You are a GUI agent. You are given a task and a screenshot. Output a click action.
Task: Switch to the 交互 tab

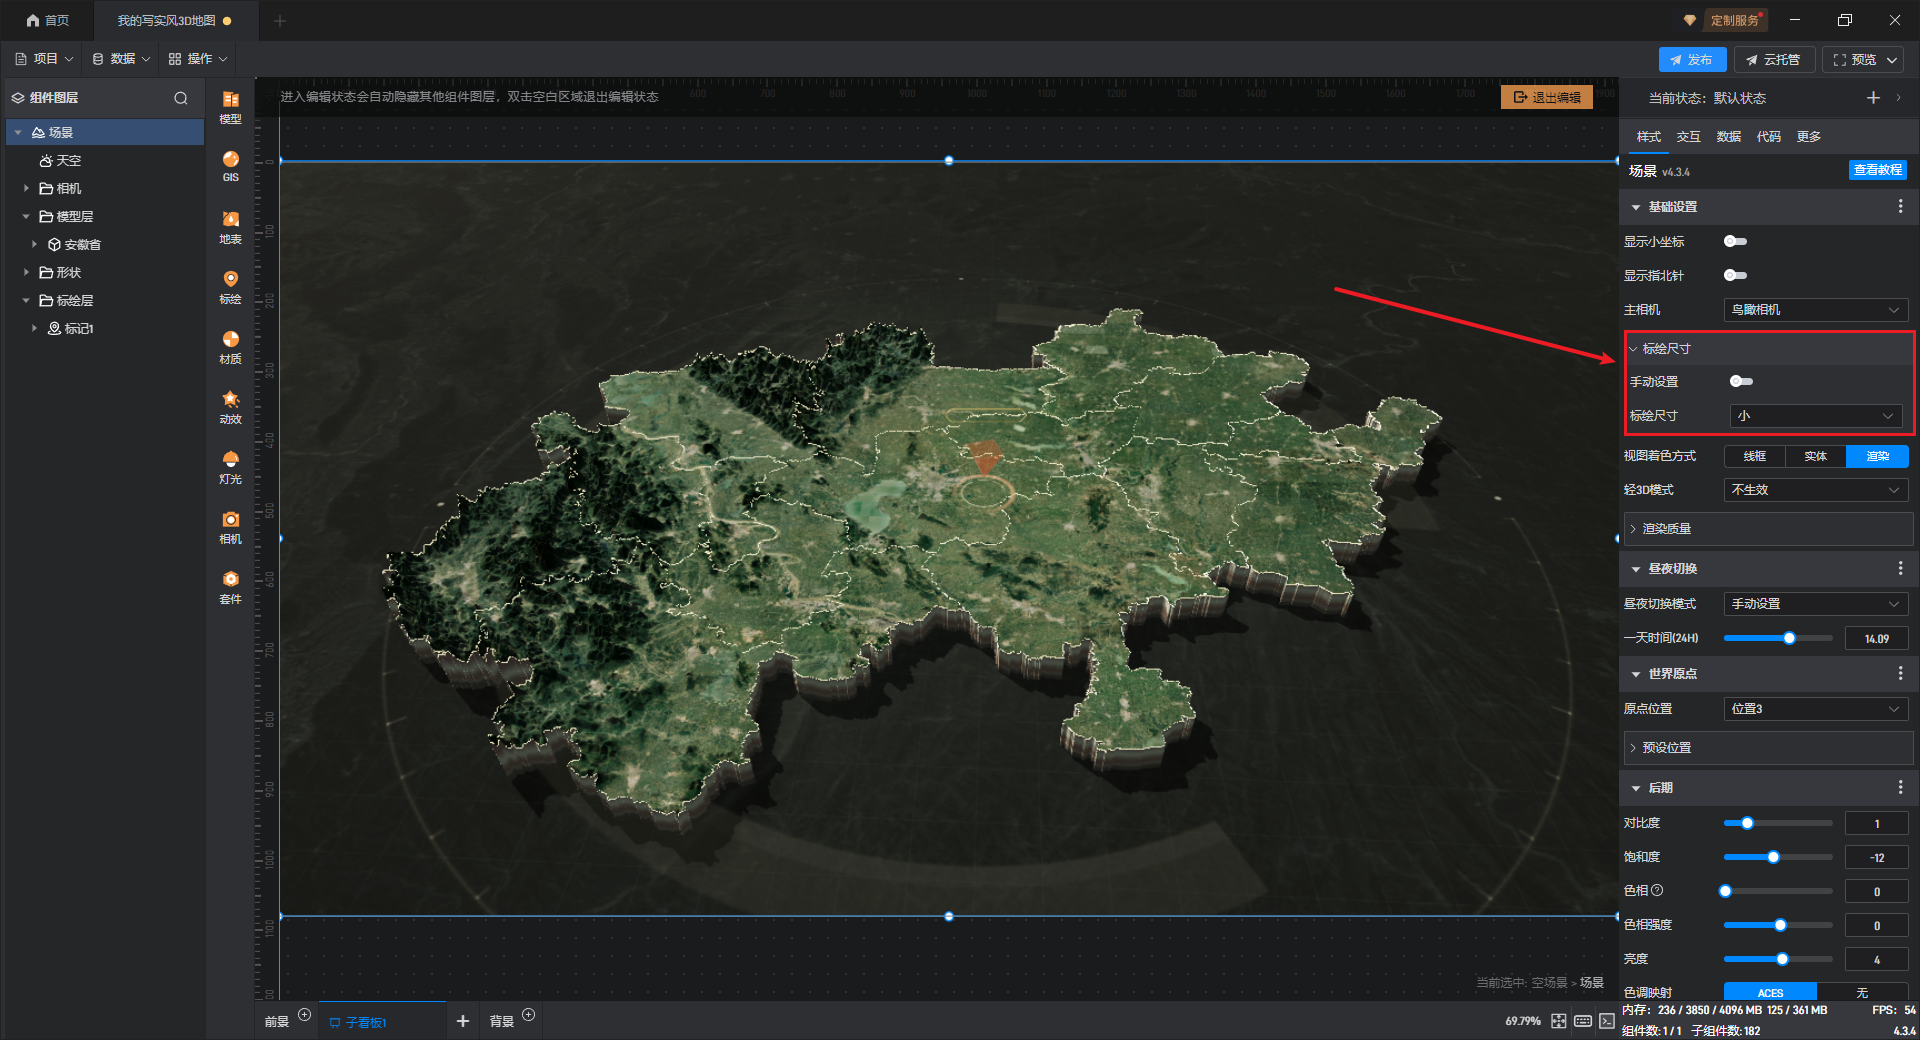tap(1688, 137)
